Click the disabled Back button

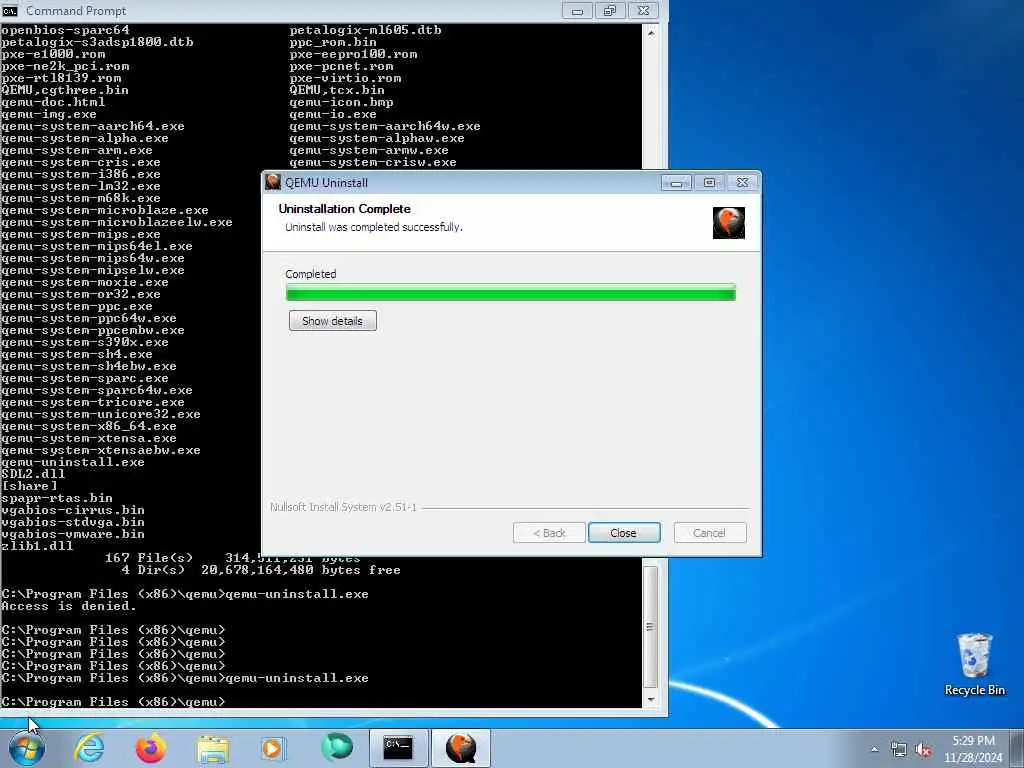point(549,533)
